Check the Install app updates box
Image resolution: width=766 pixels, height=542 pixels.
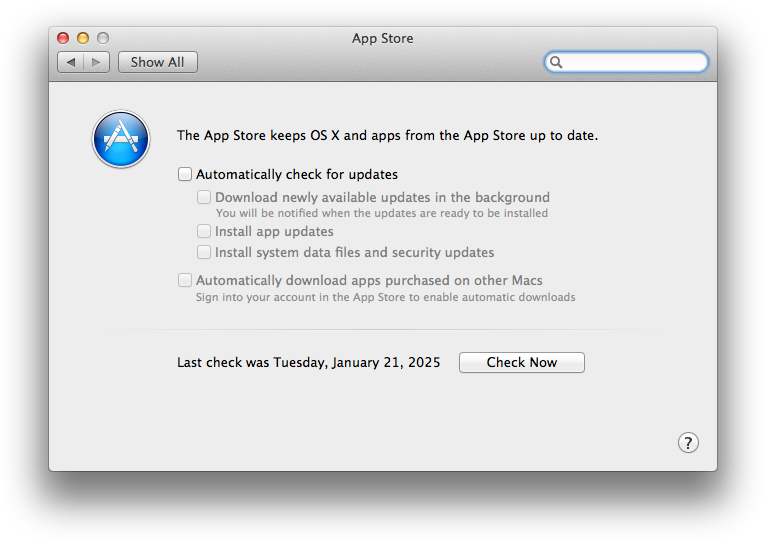point(204,231)
